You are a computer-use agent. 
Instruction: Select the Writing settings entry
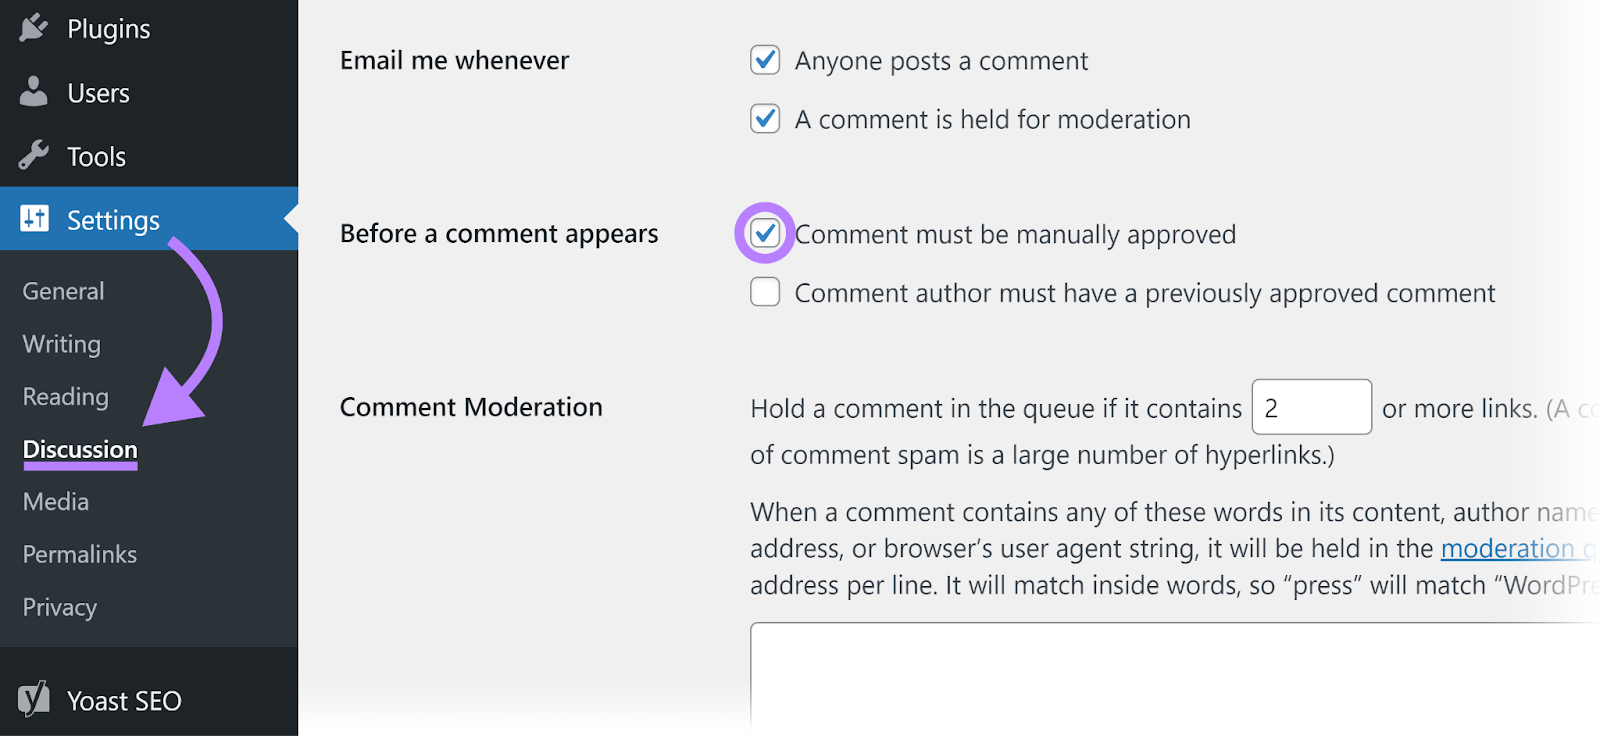pos(60,343)
